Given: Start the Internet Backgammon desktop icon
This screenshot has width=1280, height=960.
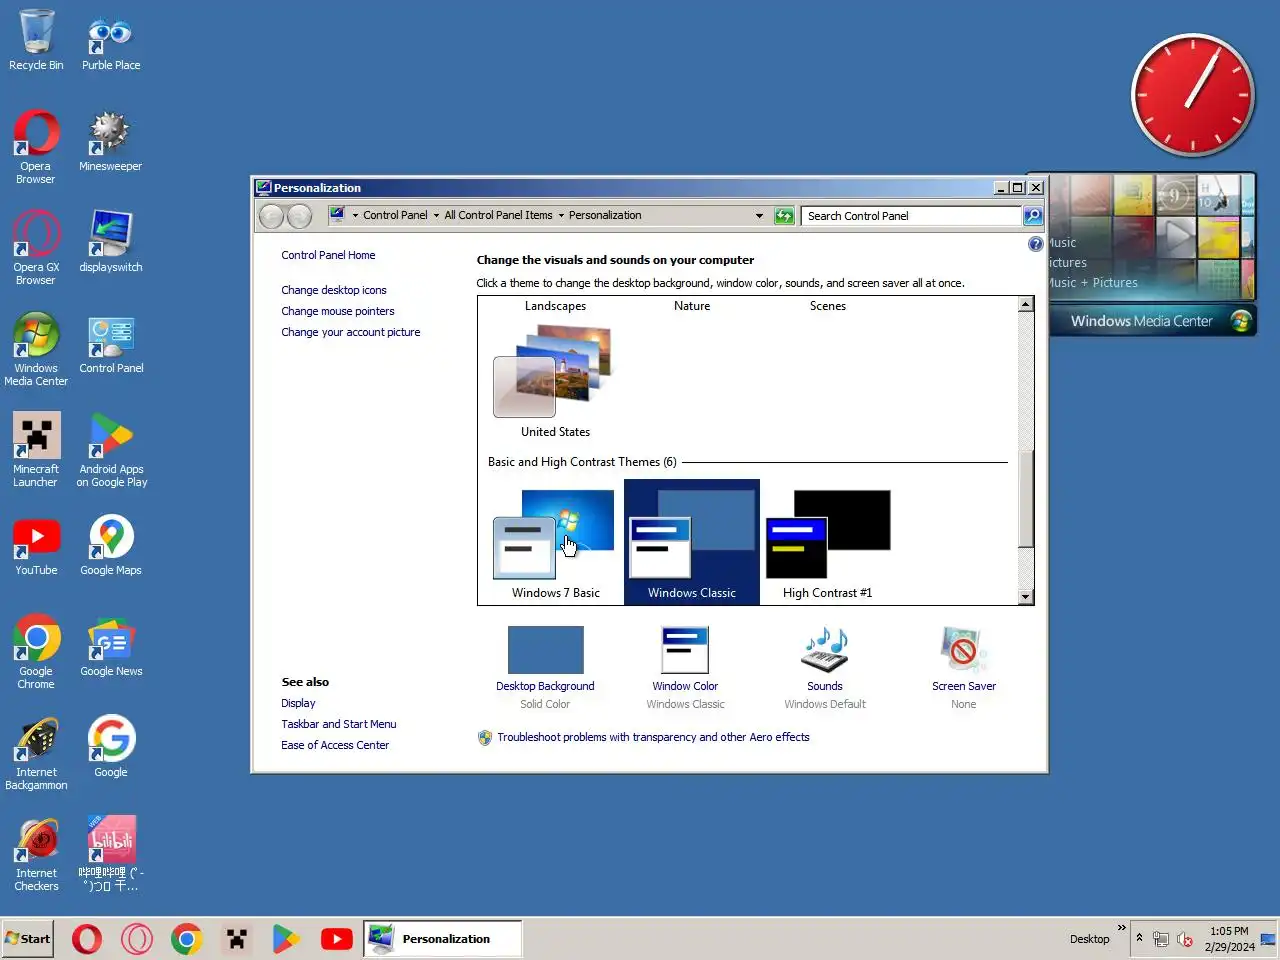Looking at the screenshot, I should (36, 753).
